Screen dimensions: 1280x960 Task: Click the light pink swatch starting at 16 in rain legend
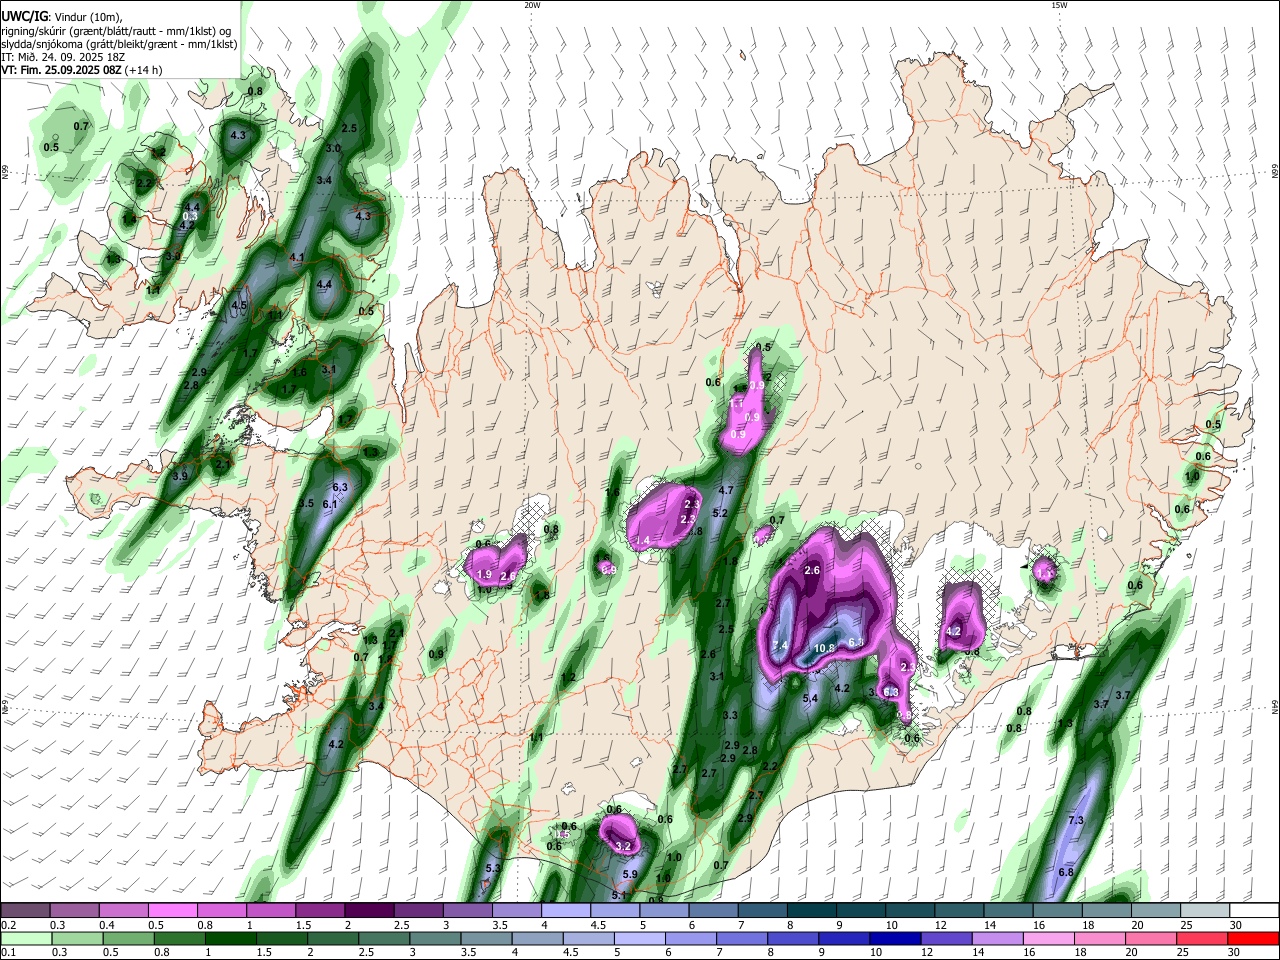pos(1049,939)
